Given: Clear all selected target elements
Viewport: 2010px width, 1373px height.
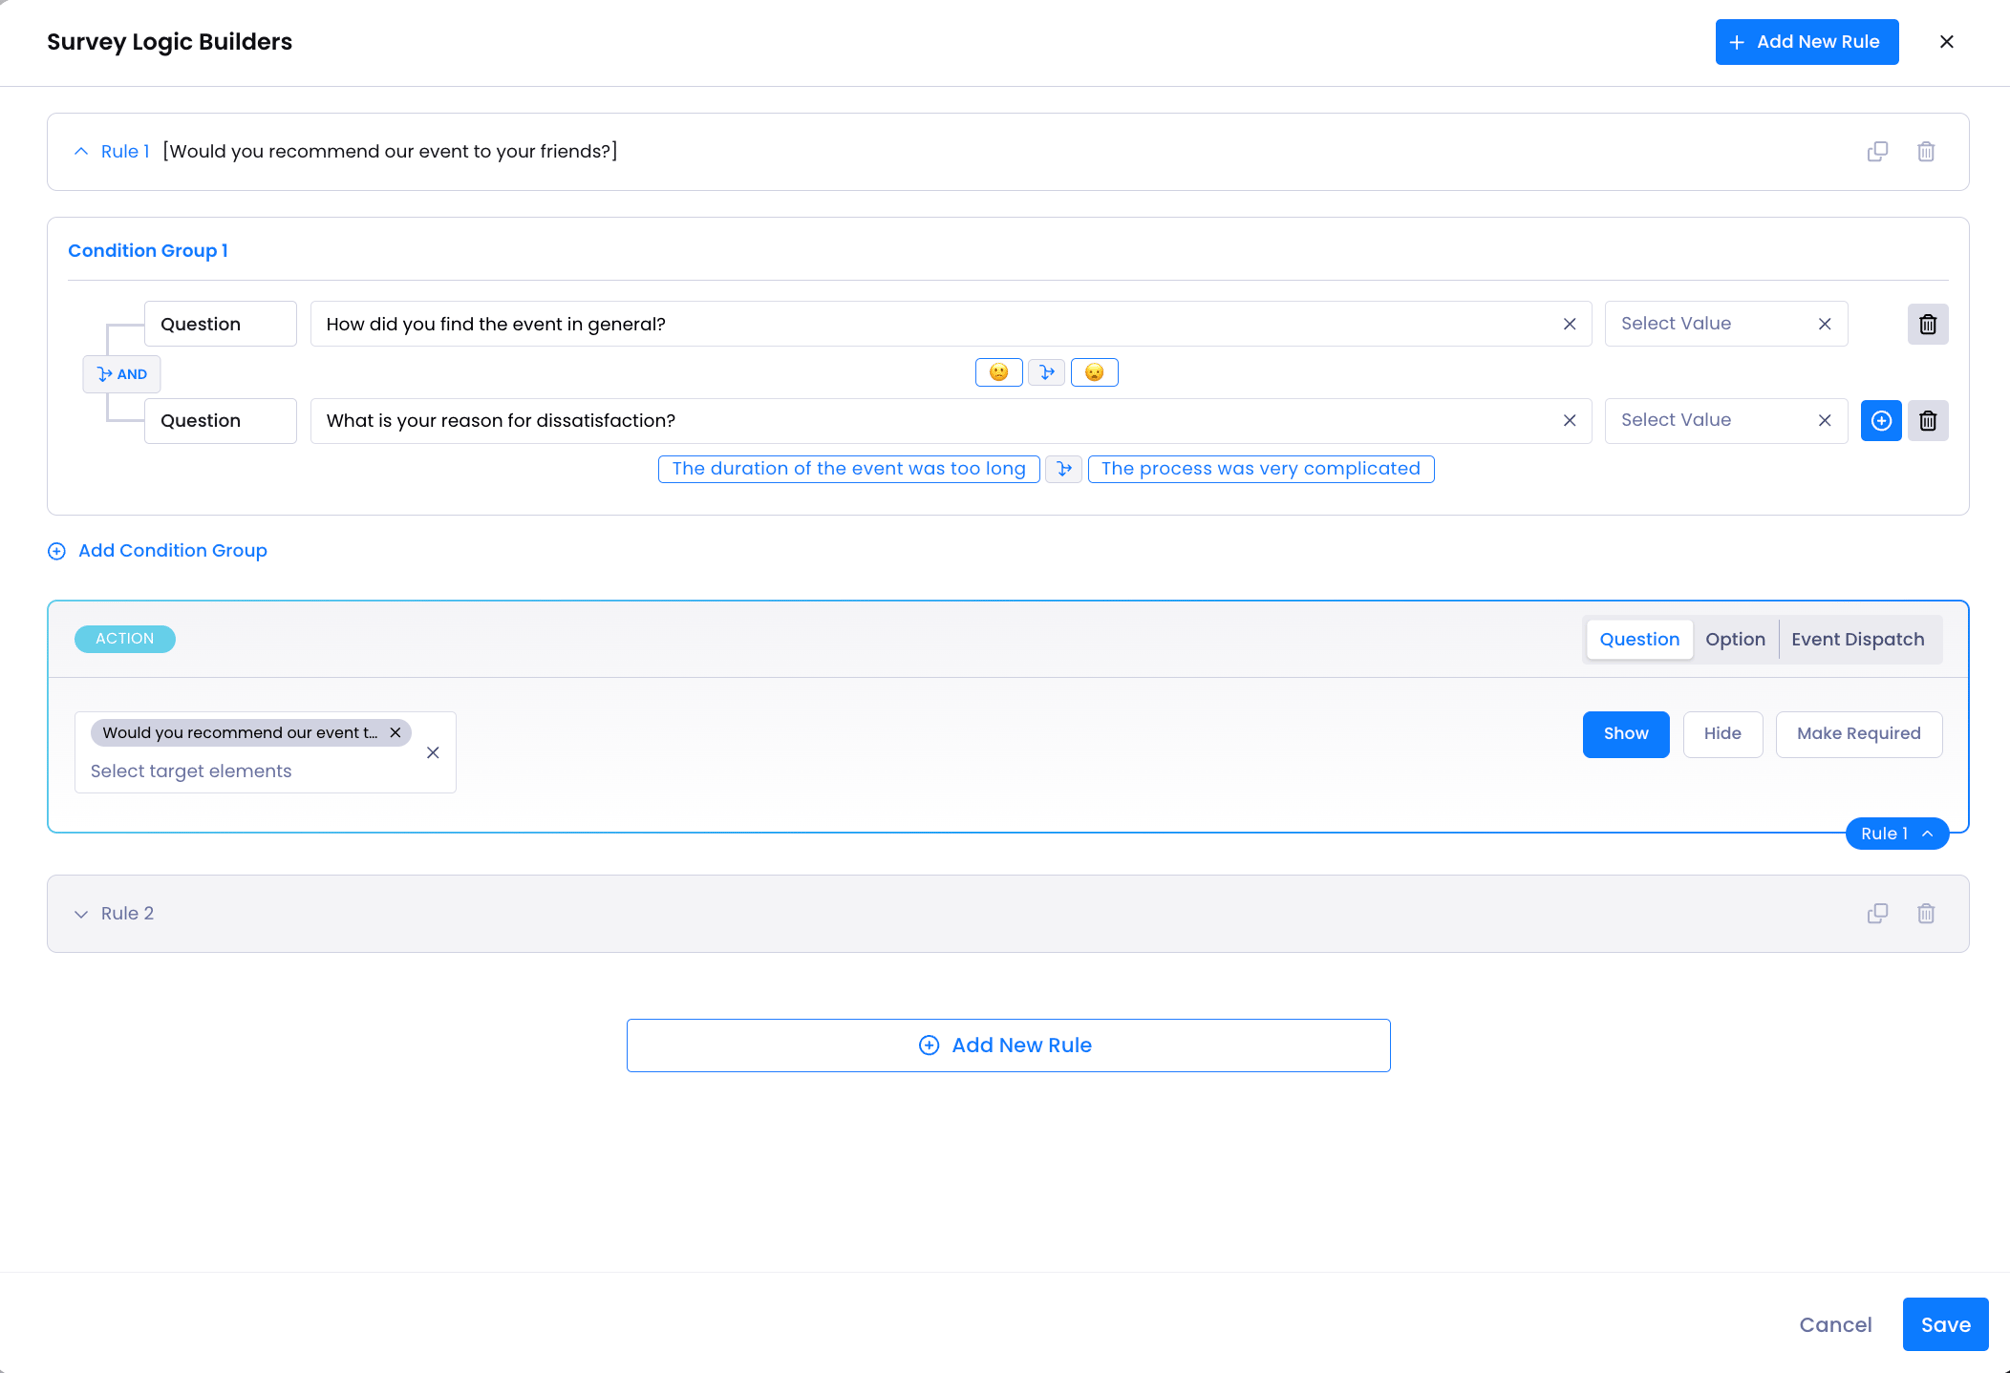Looking at the screenshot, I should (432, 753).
